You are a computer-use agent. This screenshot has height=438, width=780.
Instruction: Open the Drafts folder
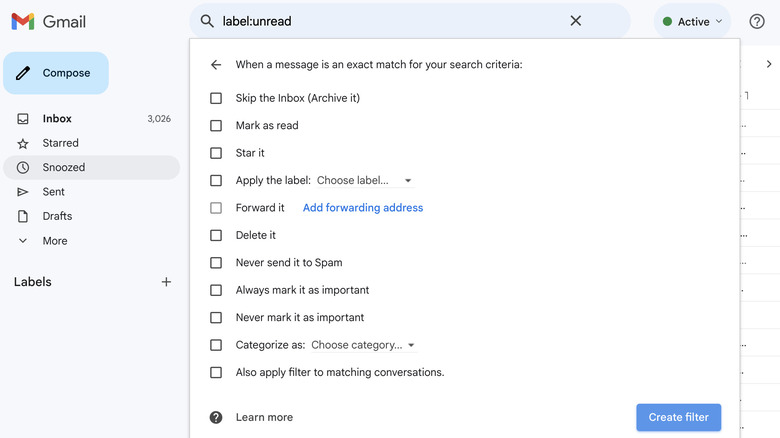pos(57,216)
